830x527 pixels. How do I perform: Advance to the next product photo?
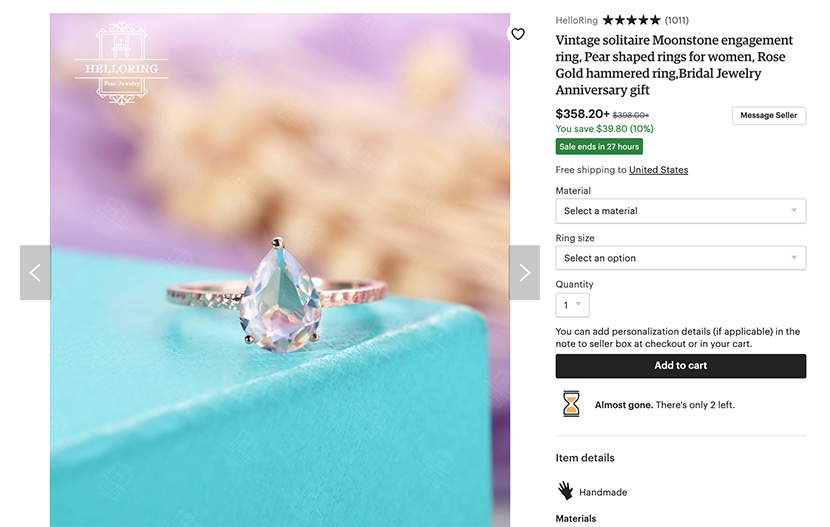525,273
